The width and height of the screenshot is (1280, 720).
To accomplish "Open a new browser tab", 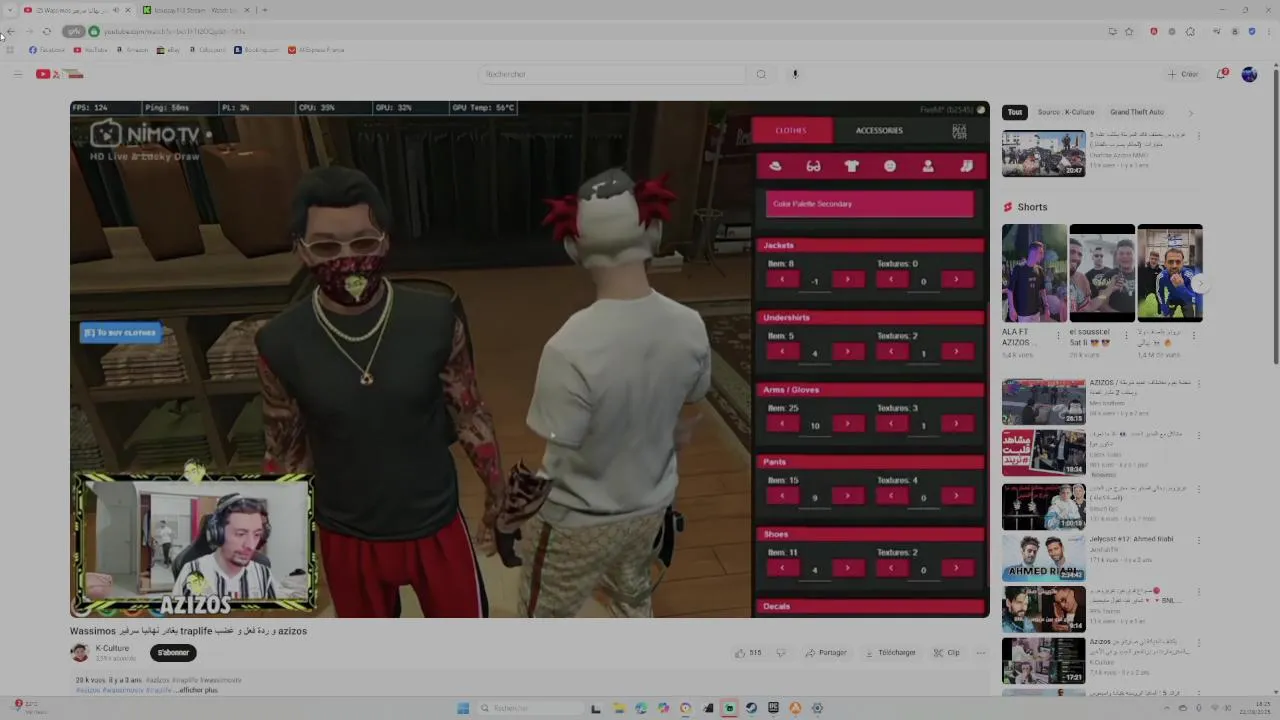I will 264,10.
